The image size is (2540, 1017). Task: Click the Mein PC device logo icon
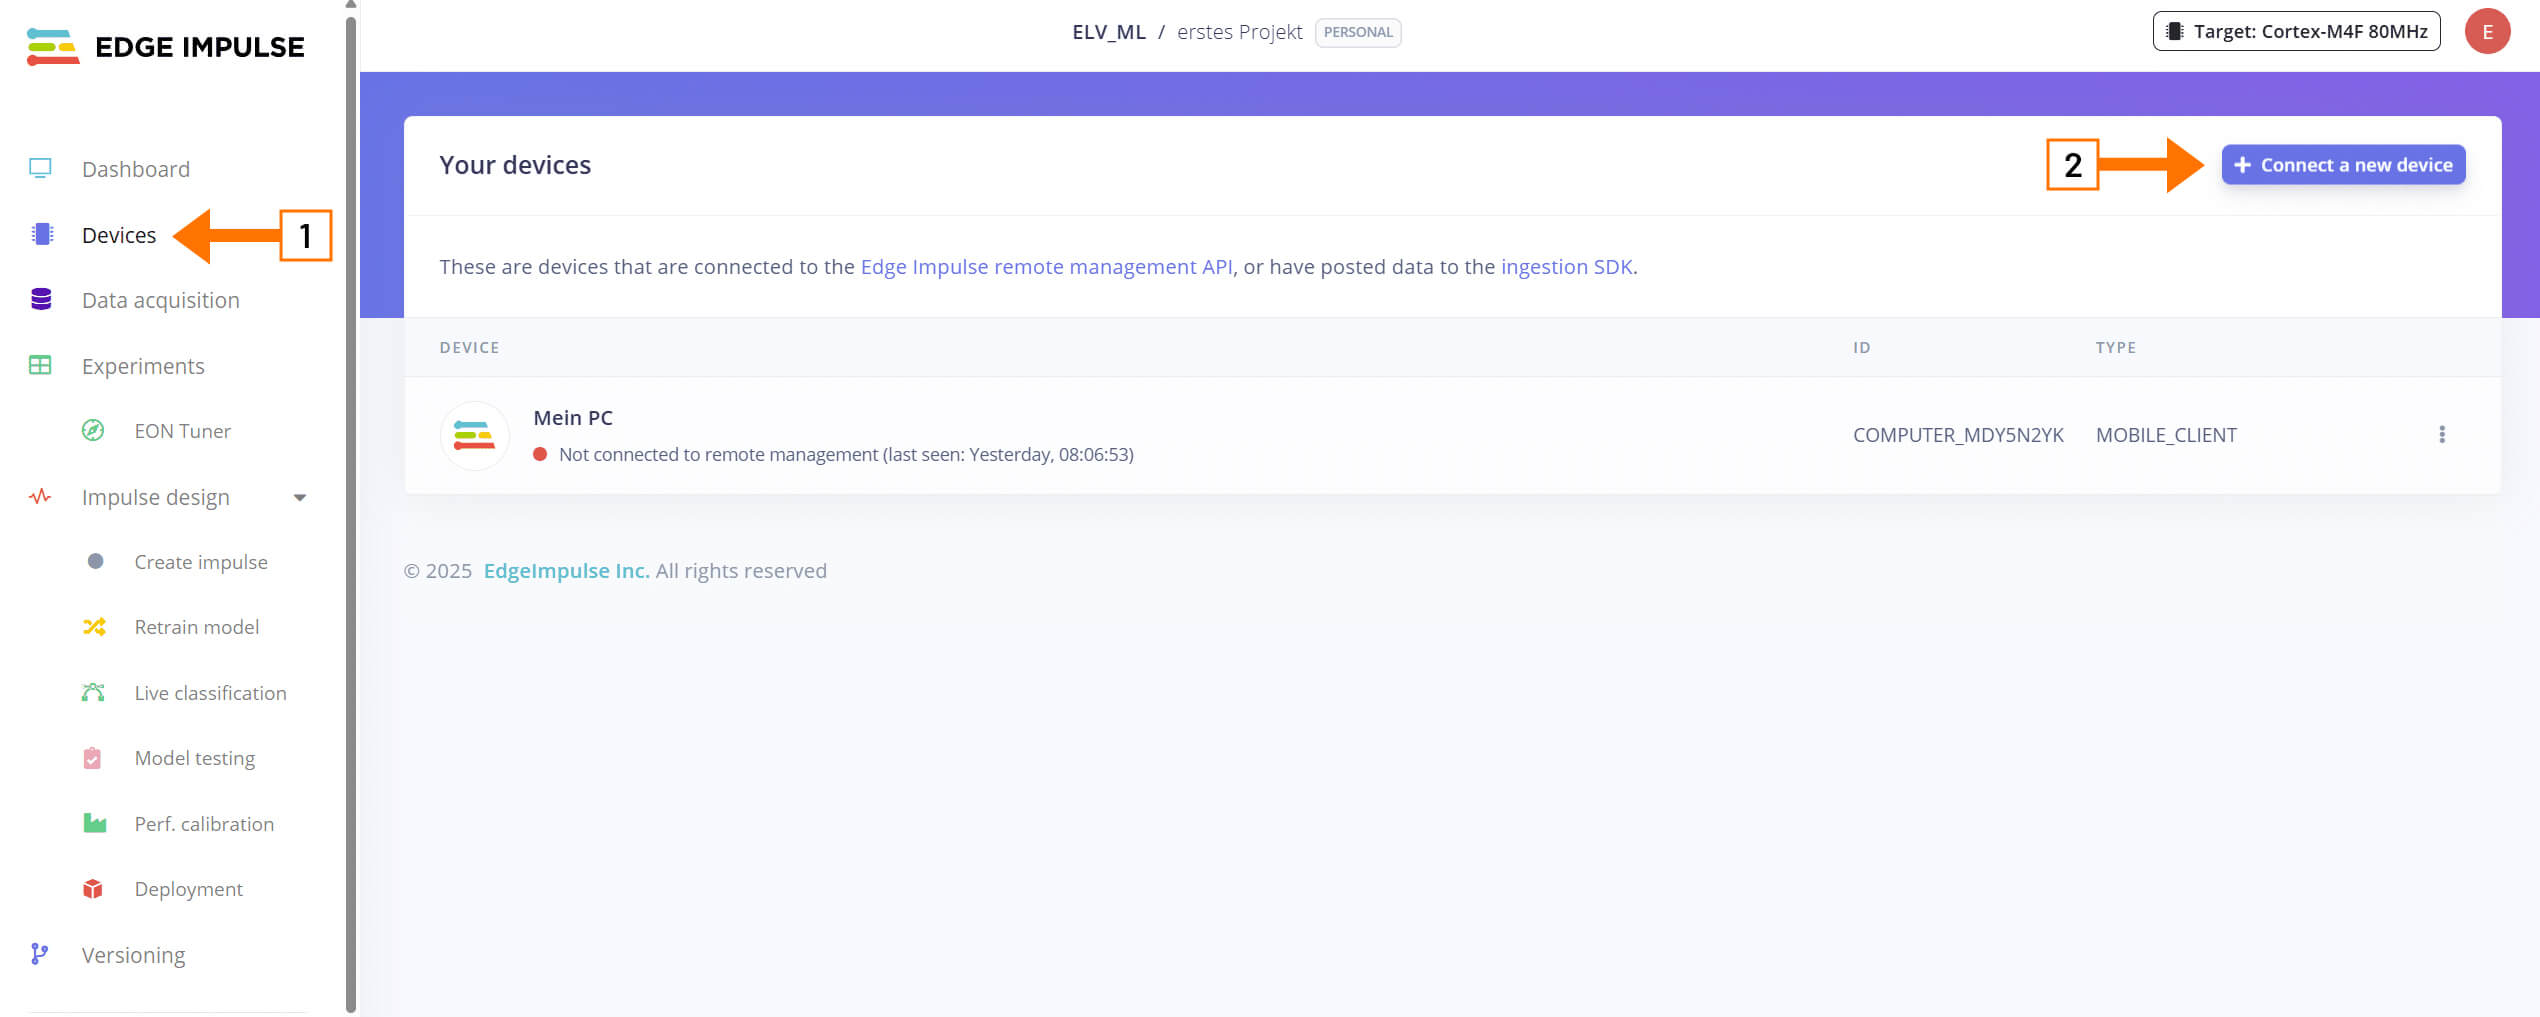[474, 435]
